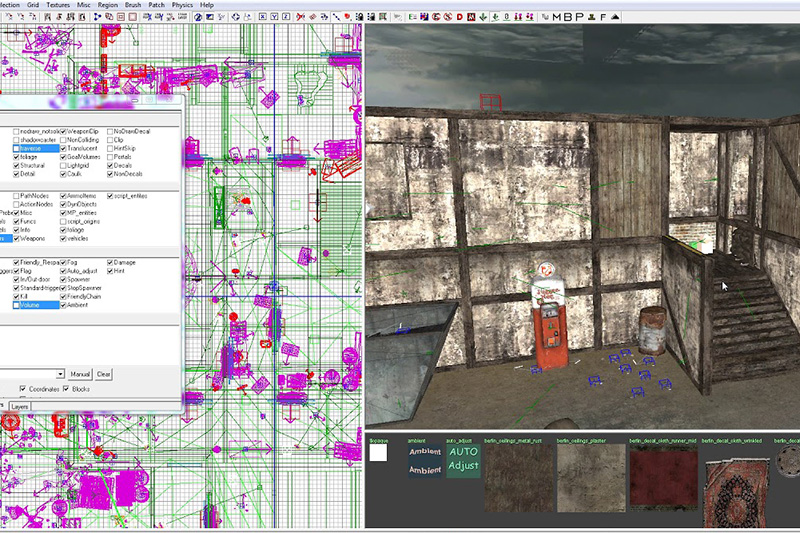Uncheck the Coordinates checkbox
This screenshot has width=800, height=533.
tap(22, 389)
